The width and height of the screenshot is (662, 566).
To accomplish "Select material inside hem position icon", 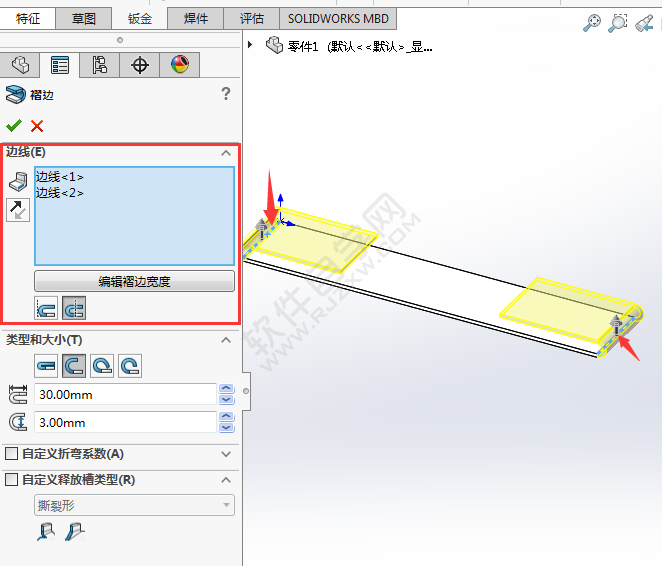I will point(46,308).
